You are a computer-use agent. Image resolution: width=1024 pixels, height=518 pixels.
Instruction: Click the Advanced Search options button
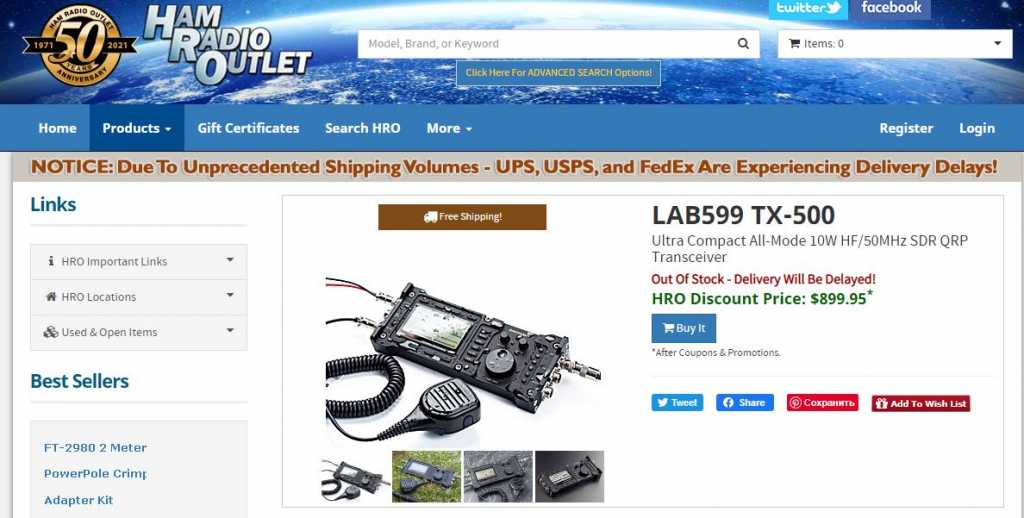point(558,73)
